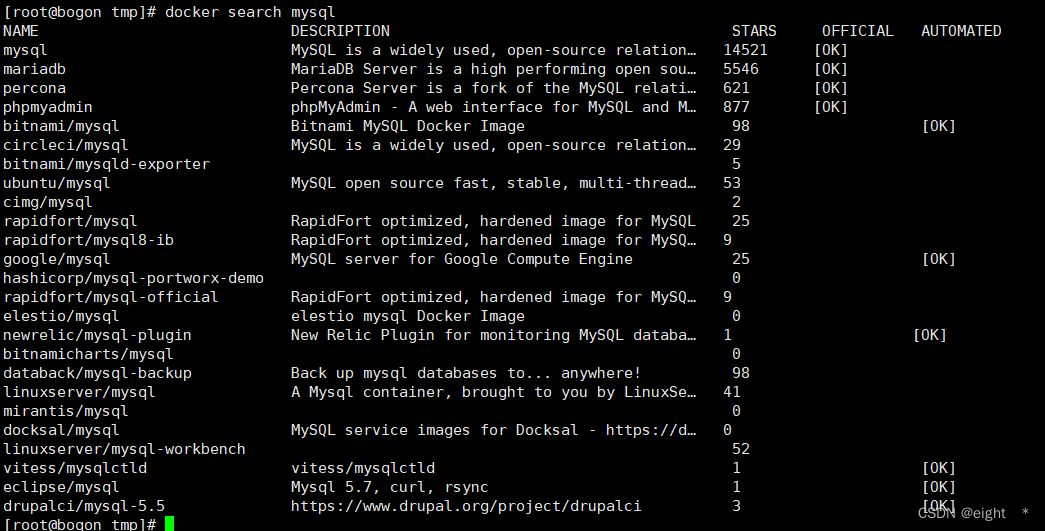This screenshot has height=531, width=1045.
Task: Click the AUTOMATED column header
Action: point(961,31)
